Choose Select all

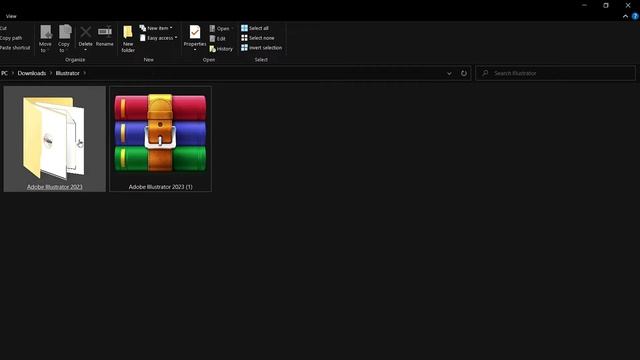[255, 28]
